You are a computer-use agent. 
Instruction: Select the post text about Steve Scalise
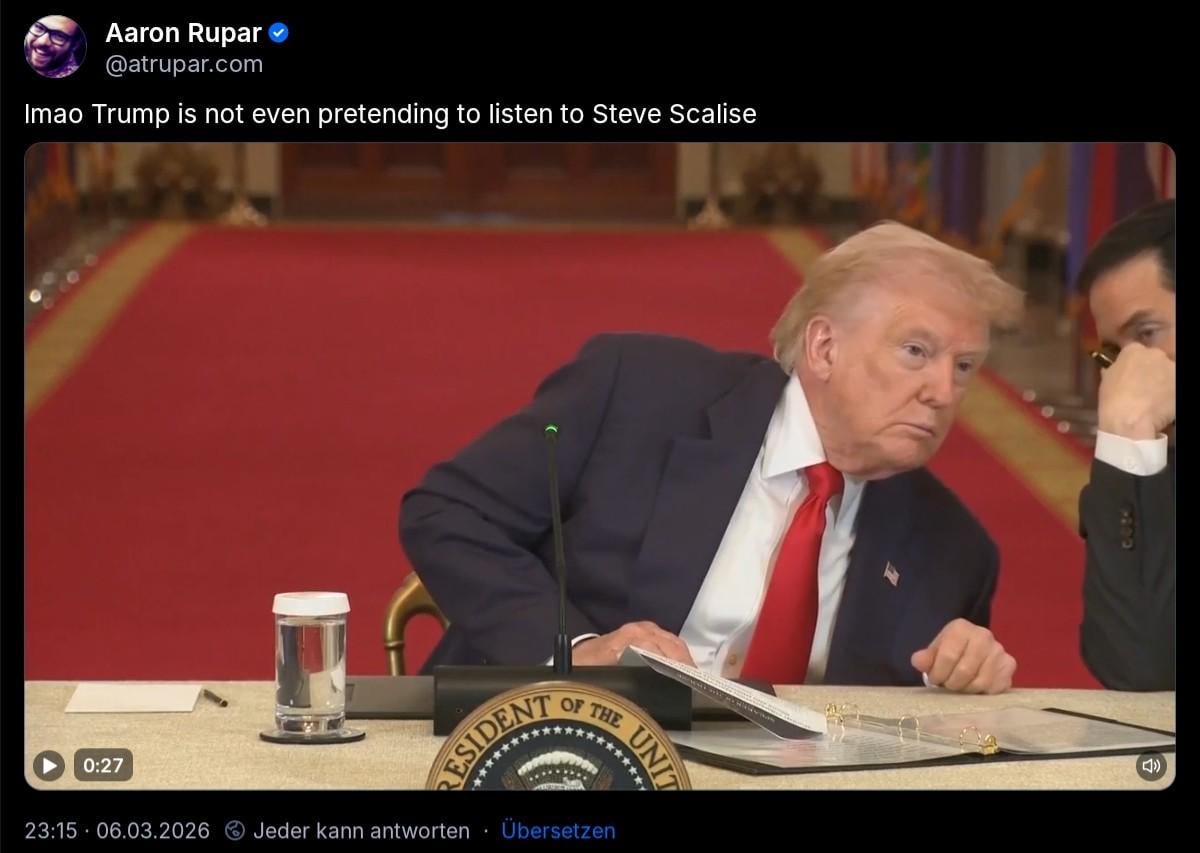click(x=390, y=114)
